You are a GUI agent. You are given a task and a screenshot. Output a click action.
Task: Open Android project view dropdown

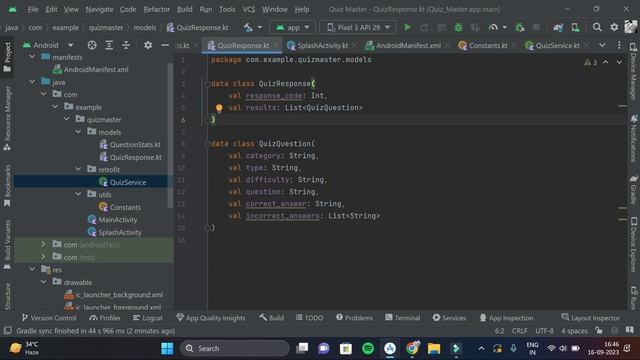(x=48, y=45)
